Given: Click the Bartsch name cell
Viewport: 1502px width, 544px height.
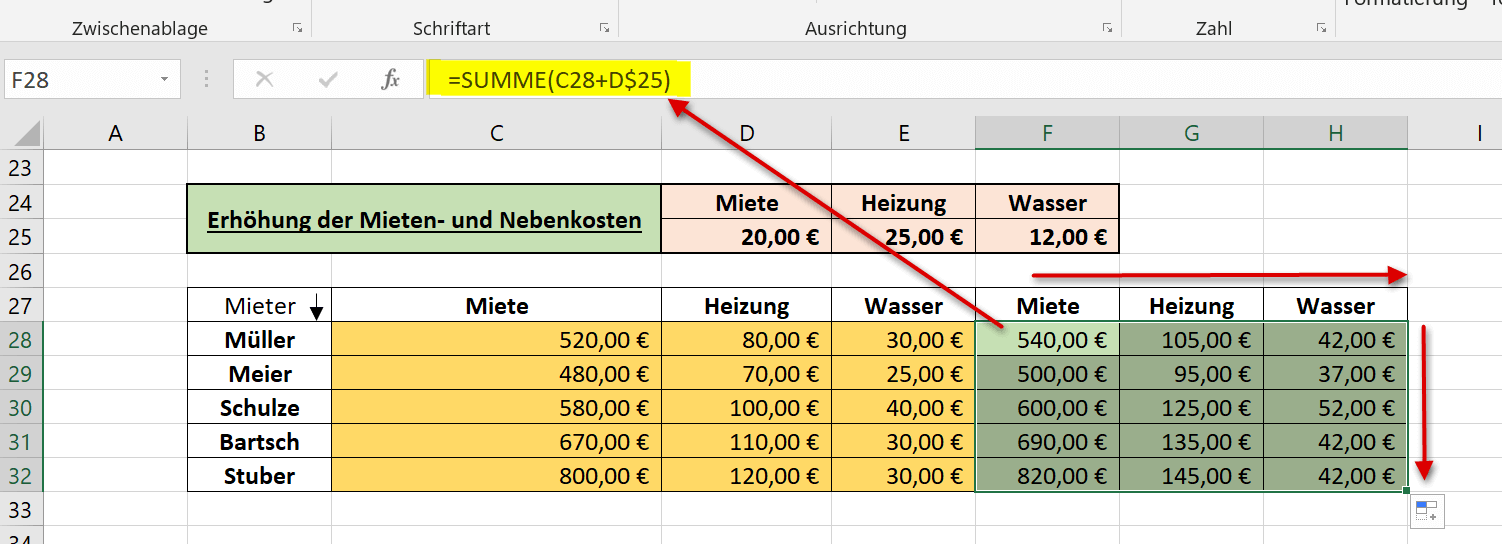Looking at the screenshot, I should click(259, 441).
